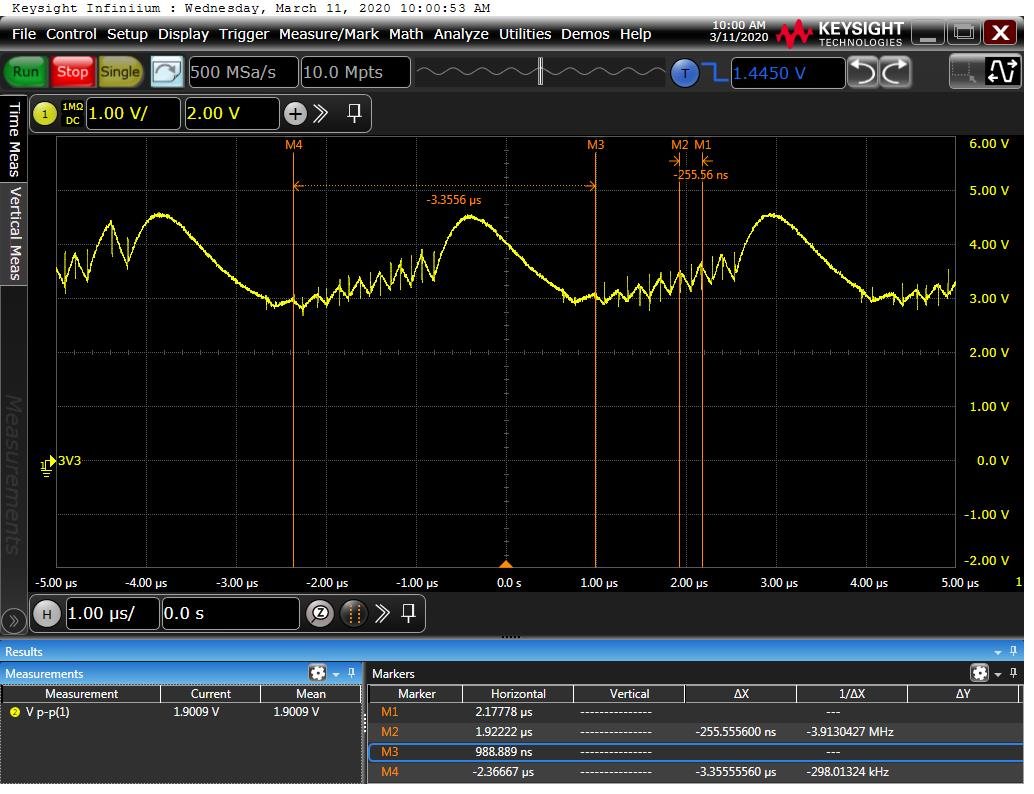Open the Time Meas side tab
Image resolution: width=1034 pixels, height=794 pixels.
point(13,138)
